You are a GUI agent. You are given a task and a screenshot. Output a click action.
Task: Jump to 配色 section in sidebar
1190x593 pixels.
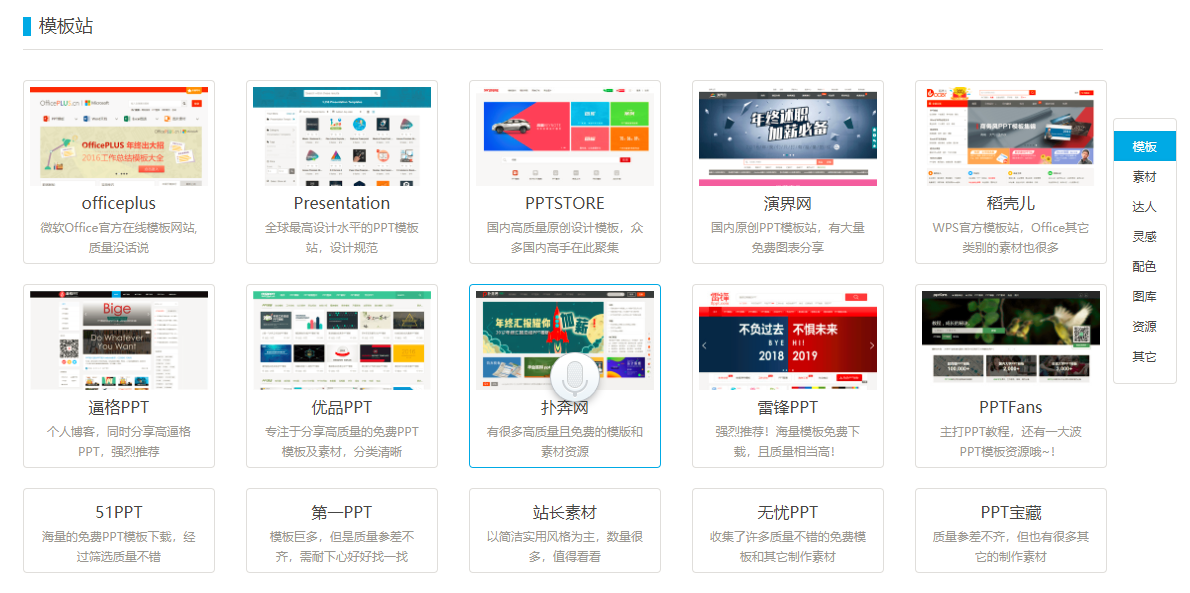[x=1144, y=267]
